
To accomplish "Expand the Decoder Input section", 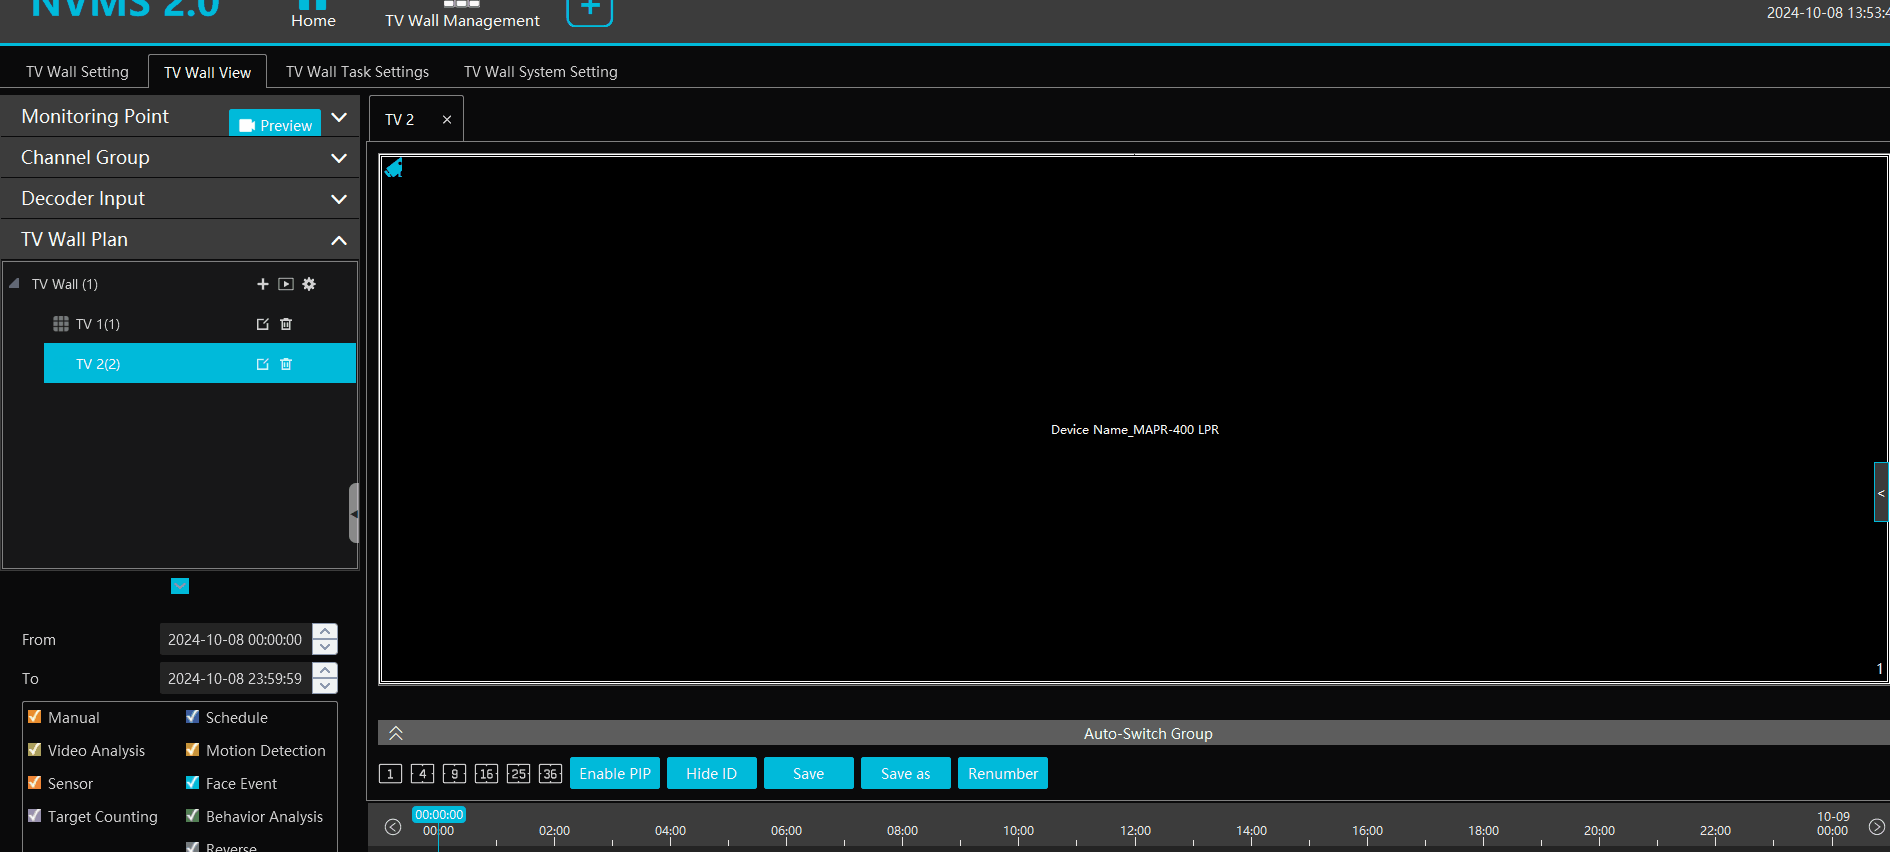I will pyautogui.click(x=339, y=199).
